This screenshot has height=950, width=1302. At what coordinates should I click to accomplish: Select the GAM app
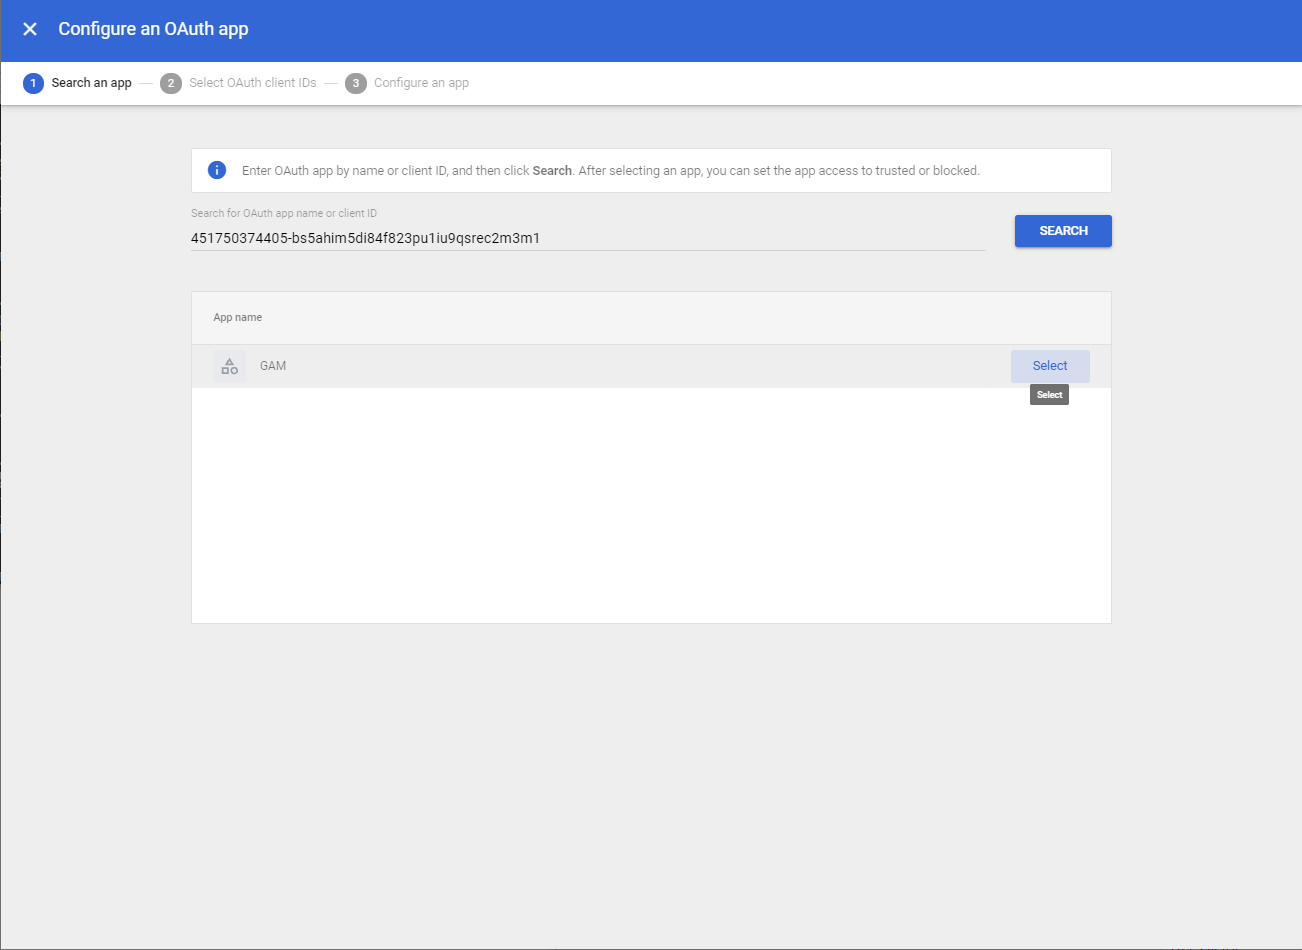coord(1049,365)
